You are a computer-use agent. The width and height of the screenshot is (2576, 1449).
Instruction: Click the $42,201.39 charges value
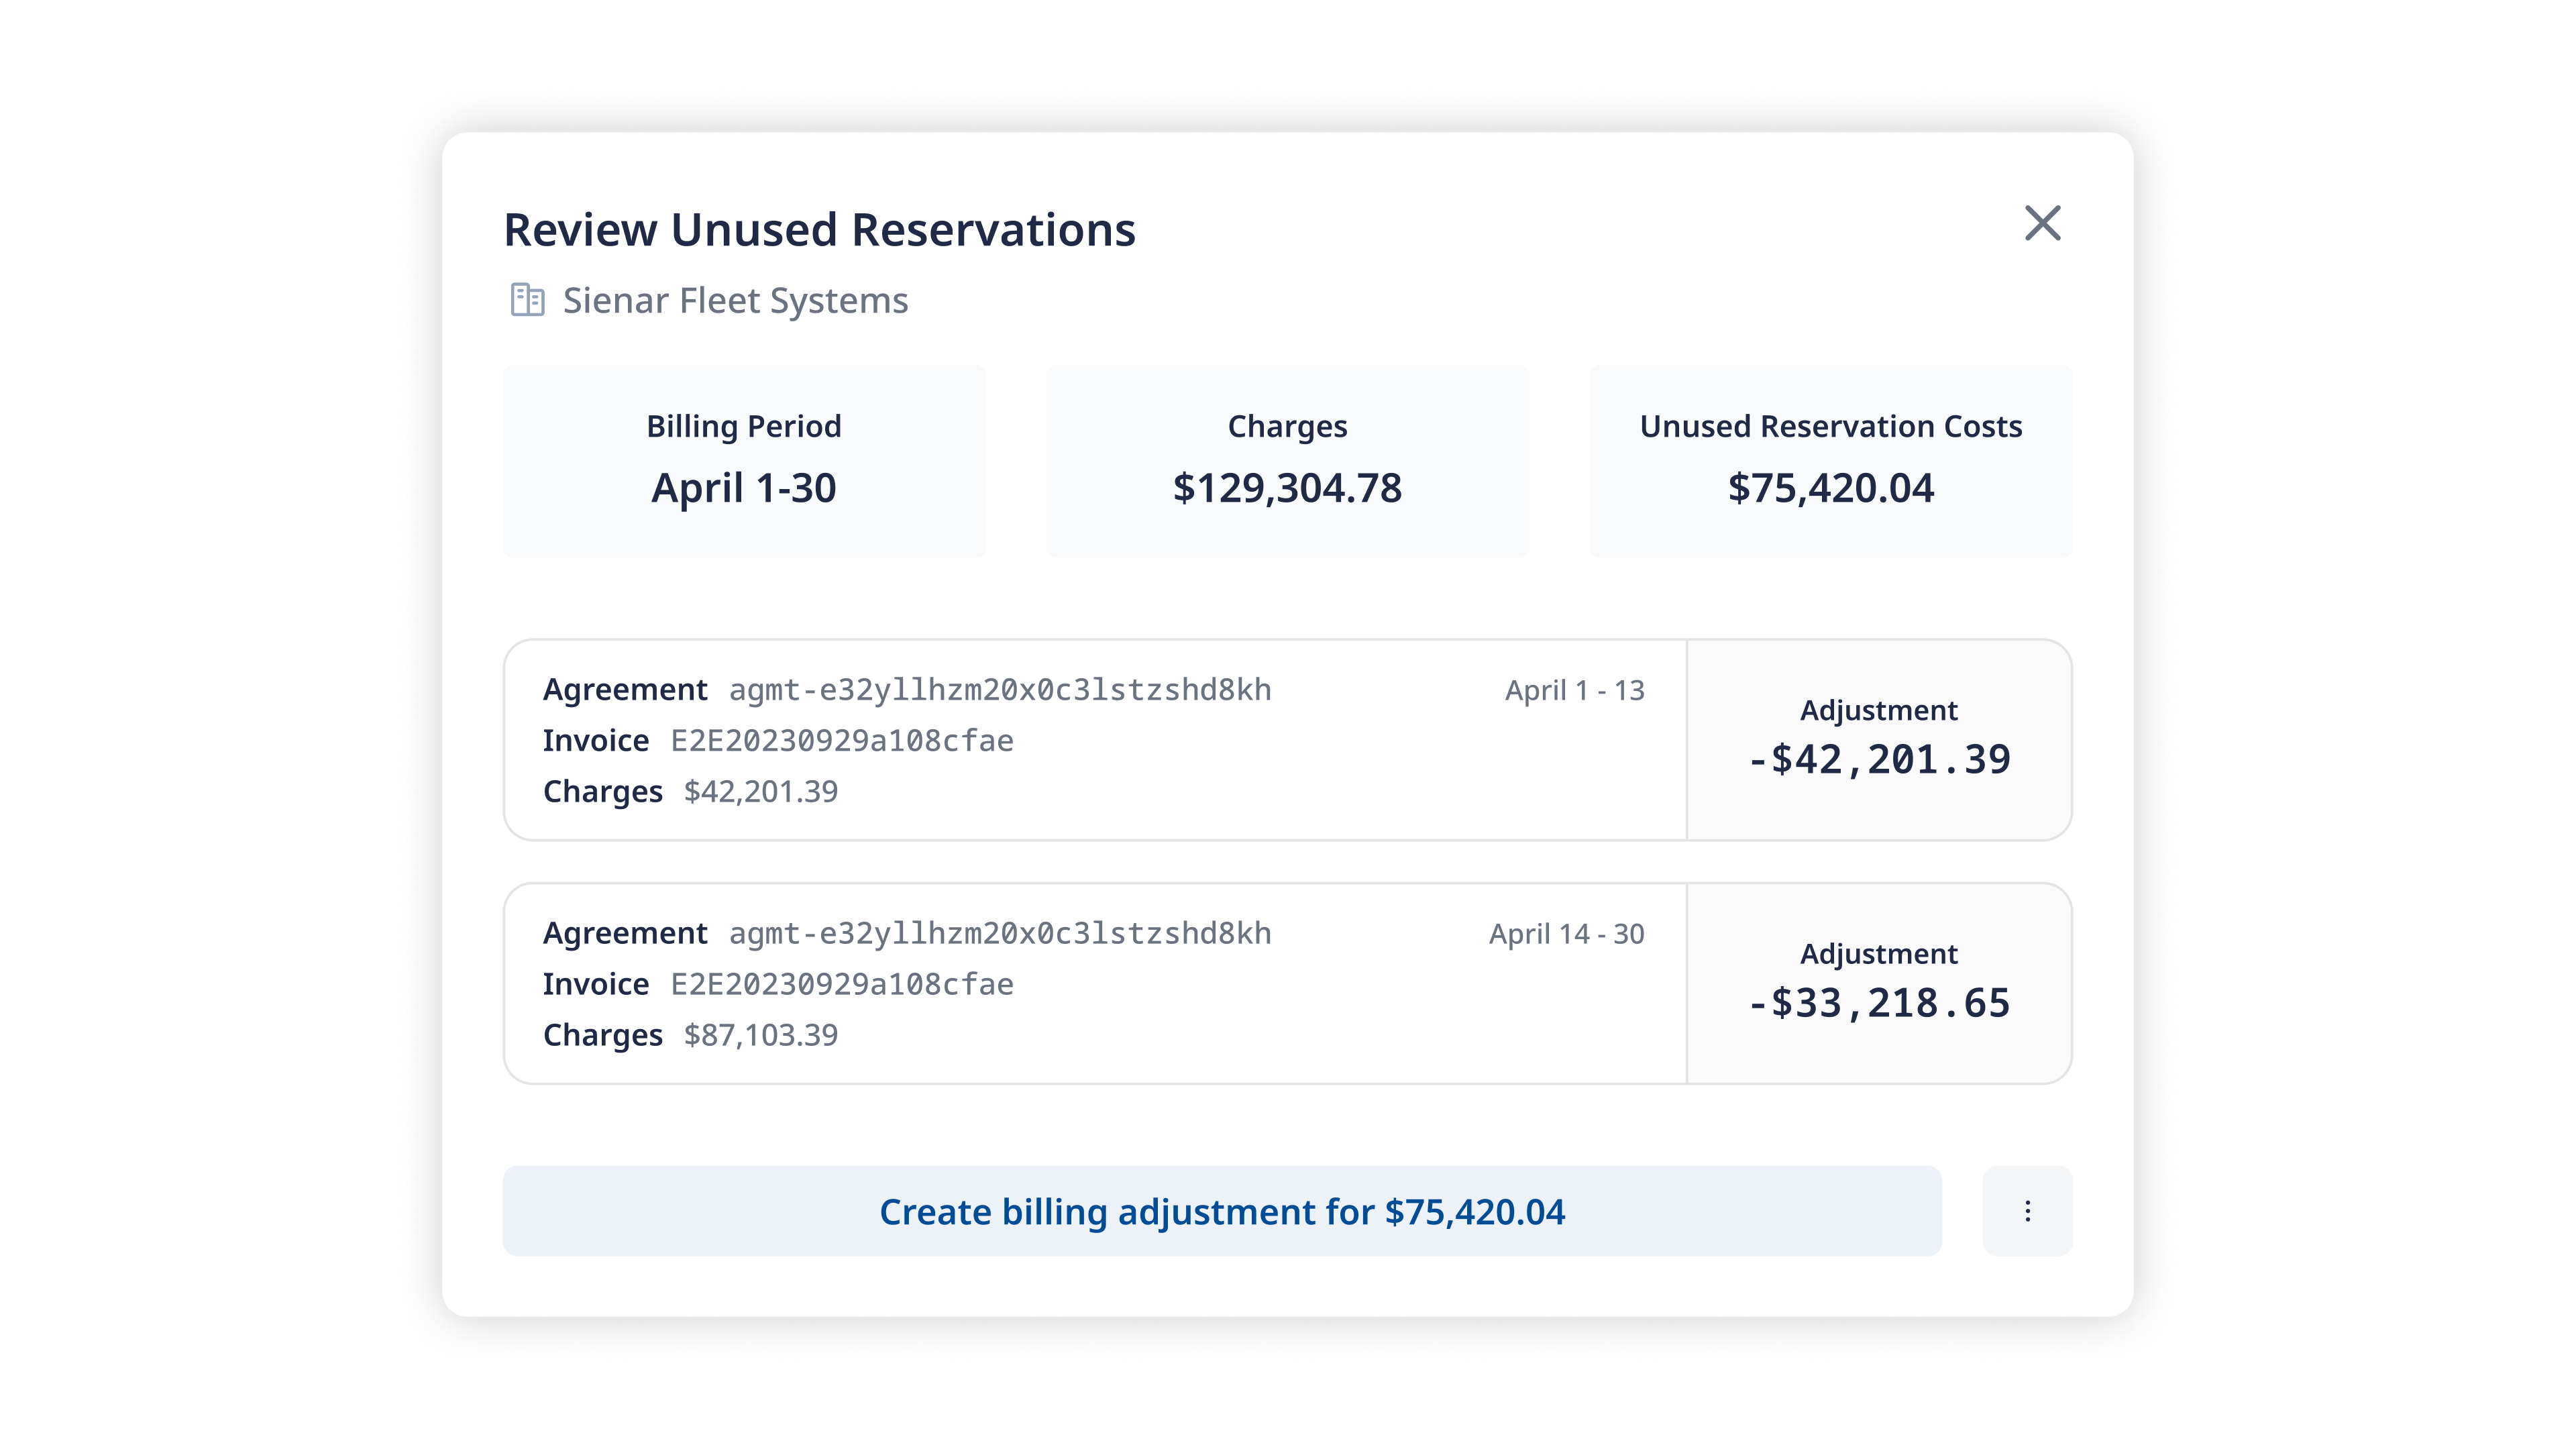click(x=761, y=792)
